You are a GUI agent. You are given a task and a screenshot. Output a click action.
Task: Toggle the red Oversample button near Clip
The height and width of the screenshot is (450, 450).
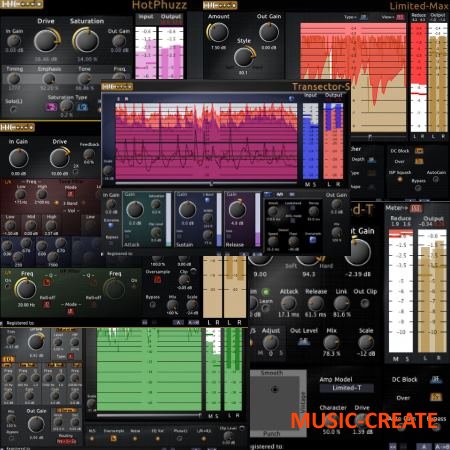point(158,280)
